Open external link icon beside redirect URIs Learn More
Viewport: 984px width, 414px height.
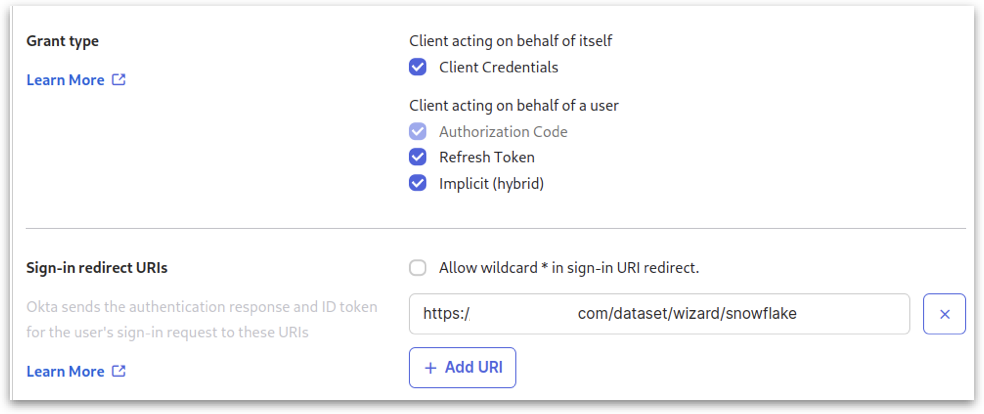coord(119,371)
